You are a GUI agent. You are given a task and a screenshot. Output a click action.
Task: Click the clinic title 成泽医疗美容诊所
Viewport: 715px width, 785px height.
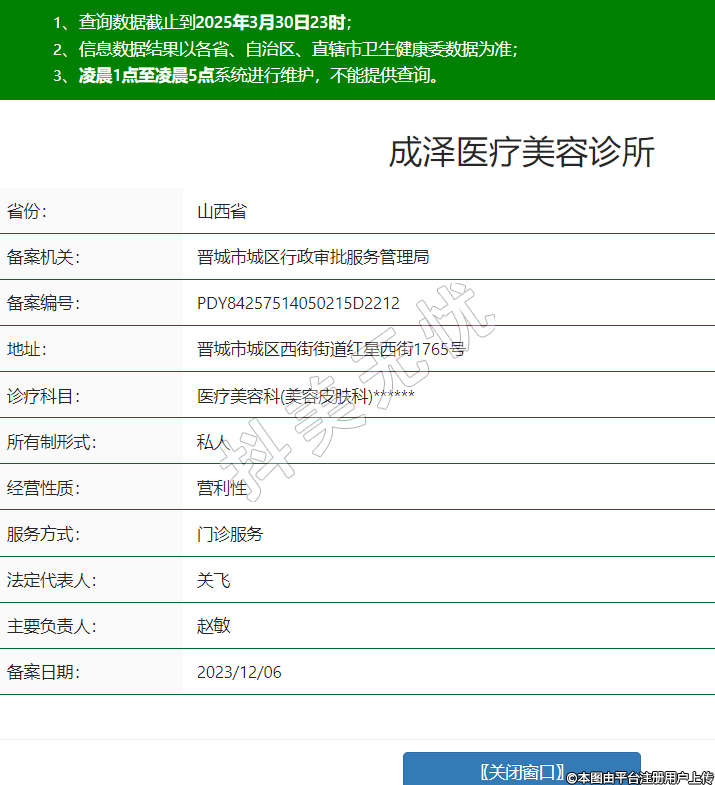(x=521, y=153)
